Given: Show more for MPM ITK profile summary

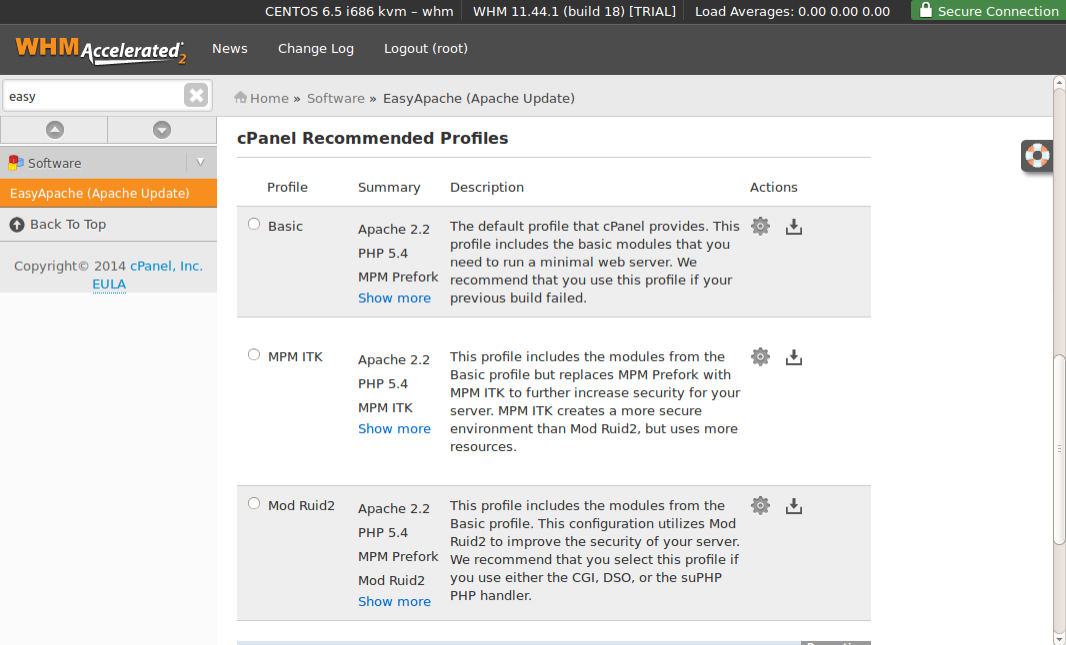Looking at the screenshot, I should (x=394, y=429).
